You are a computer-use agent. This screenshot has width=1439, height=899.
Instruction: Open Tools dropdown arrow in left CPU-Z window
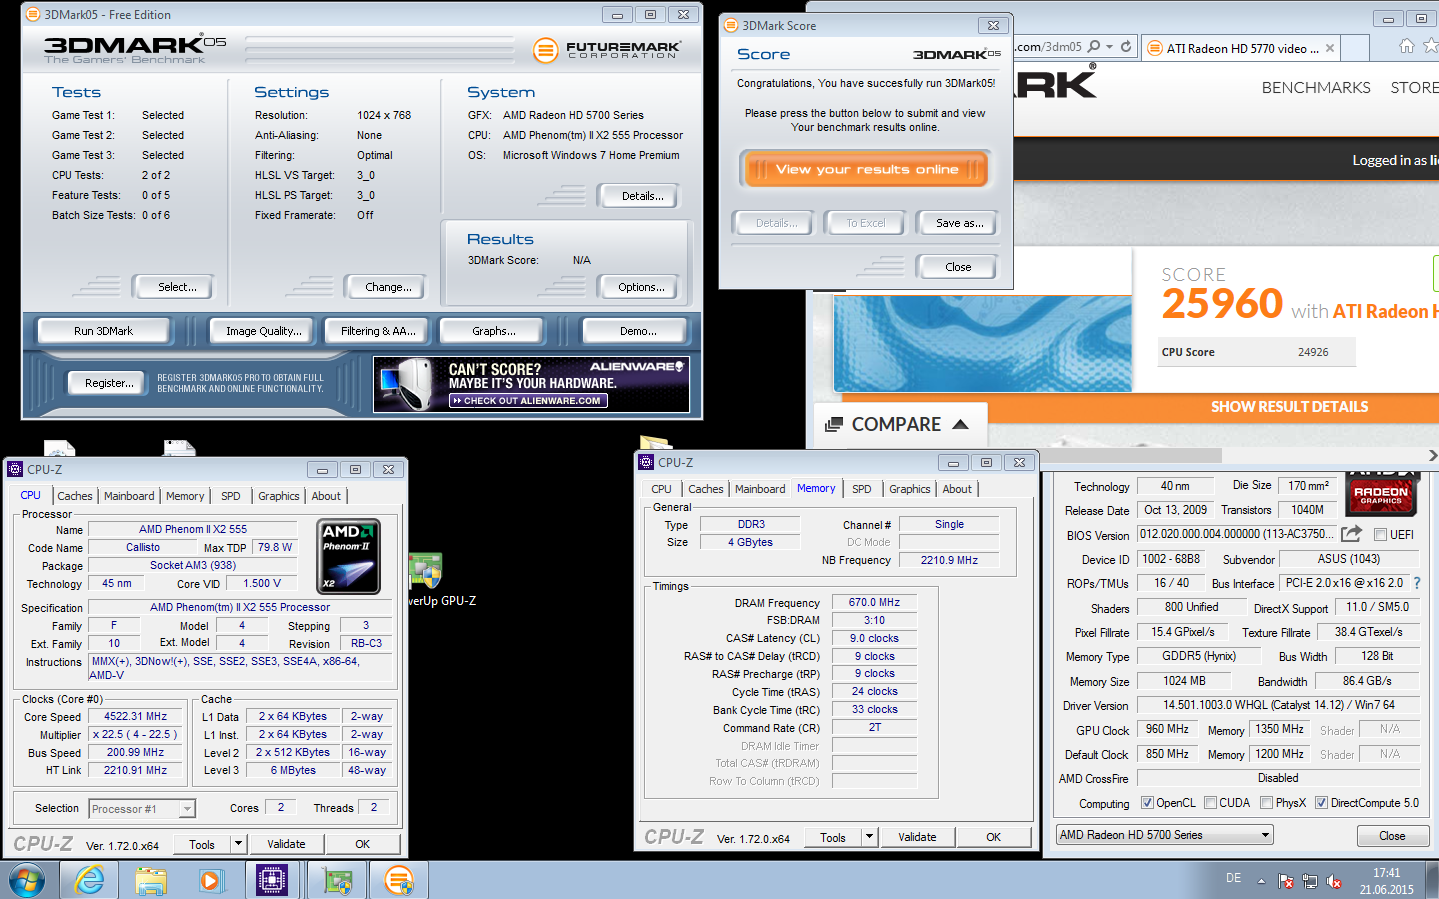(238, 844)
